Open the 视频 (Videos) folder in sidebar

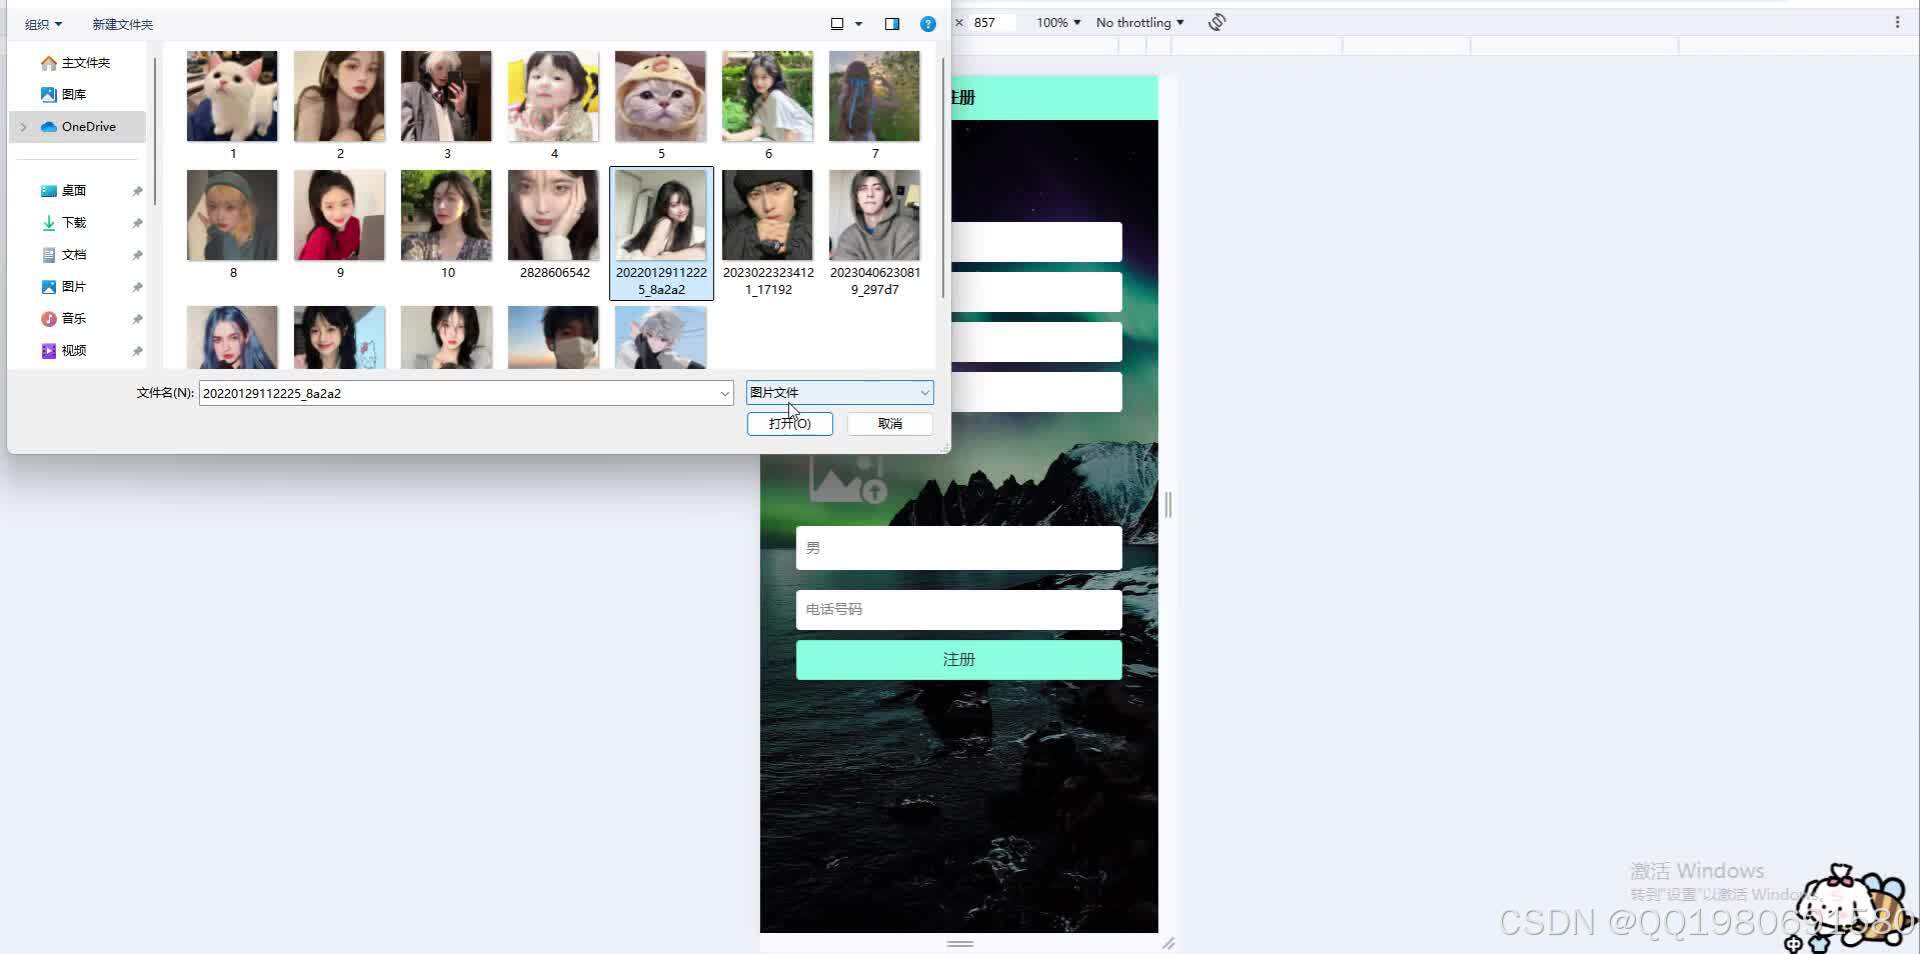pyautogui.click(x=72, y=350)
